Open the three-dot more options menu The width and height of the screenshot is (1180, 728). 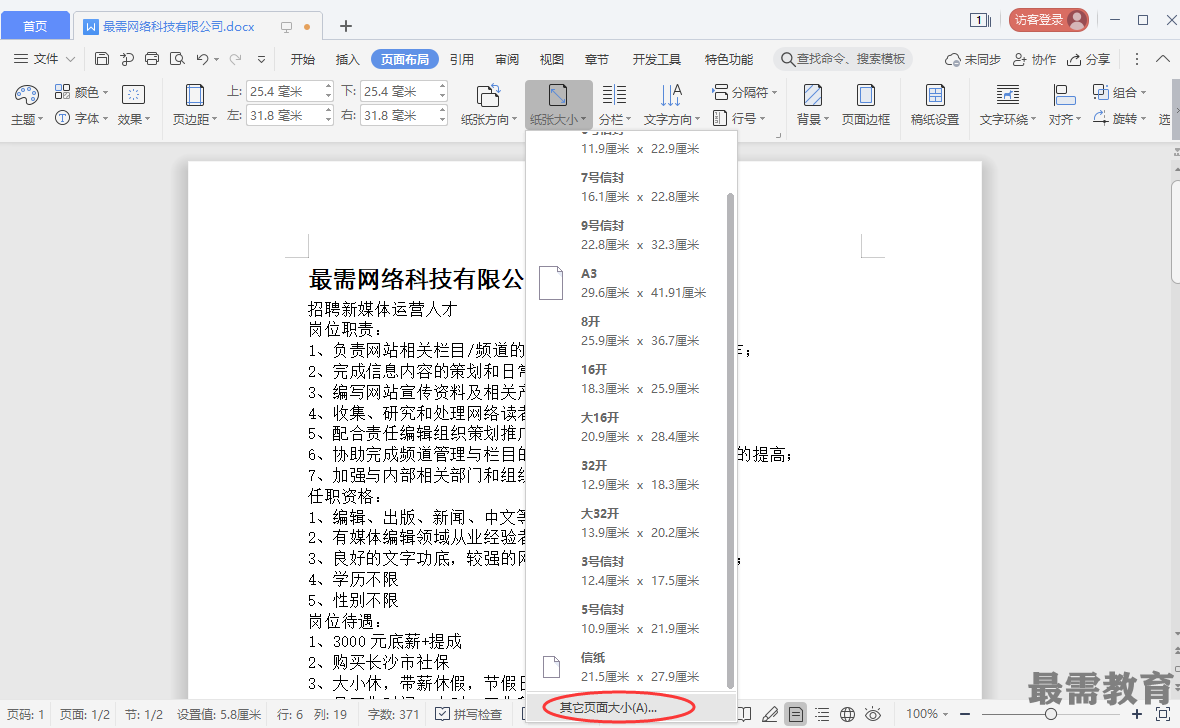pos(1136,59)
